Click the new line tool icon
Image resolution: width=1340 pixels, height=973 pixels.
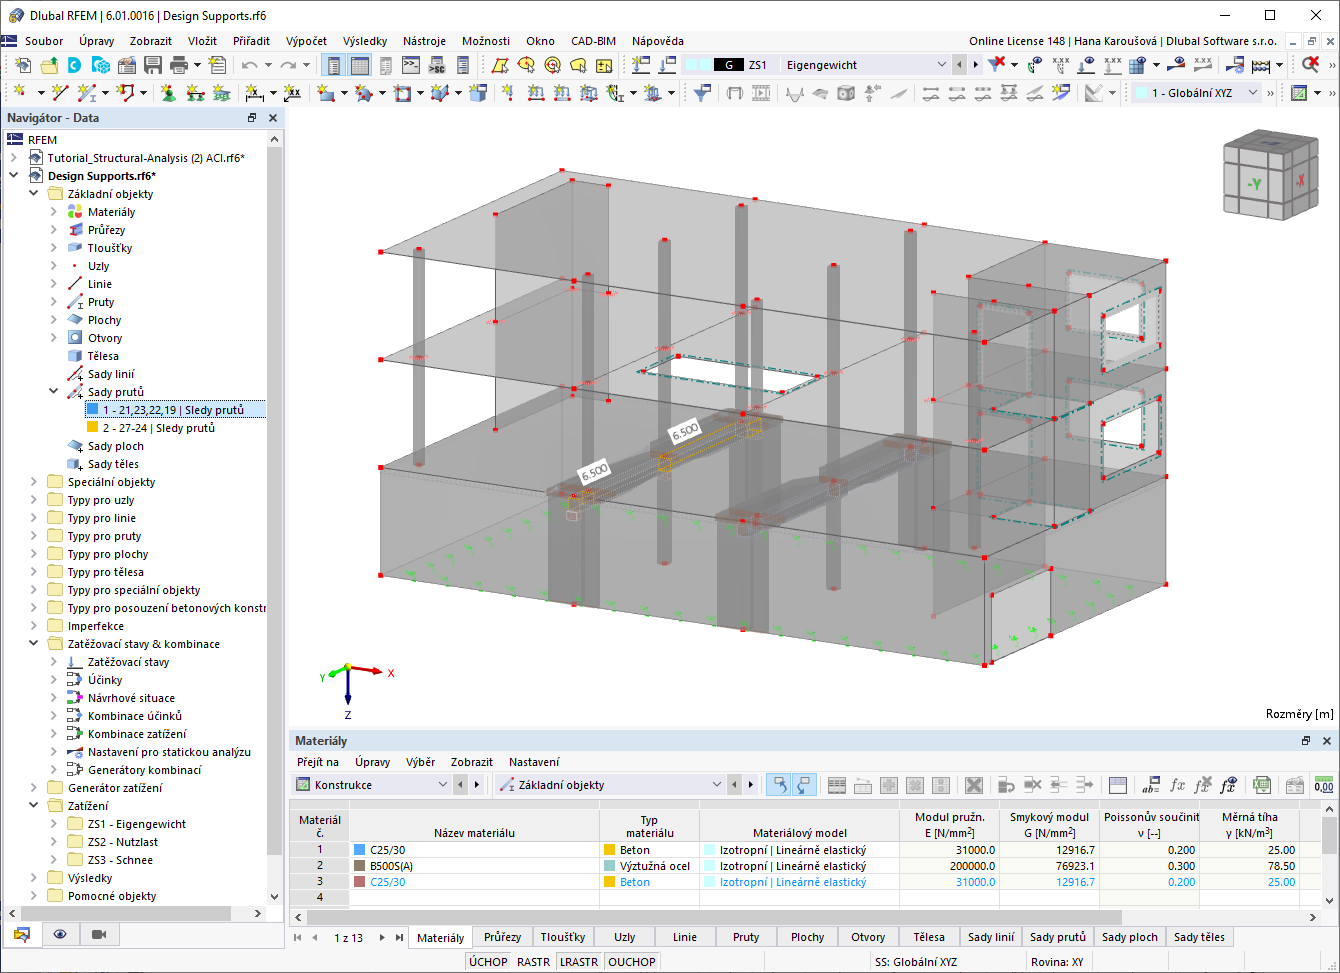pyautogui.click(x=60, y=93)
